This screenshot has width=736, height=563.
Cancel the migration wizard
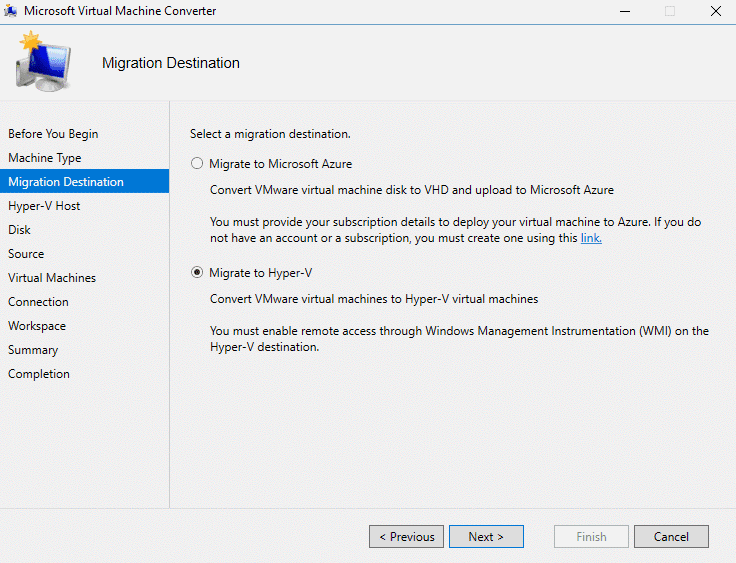click(671, 537)
